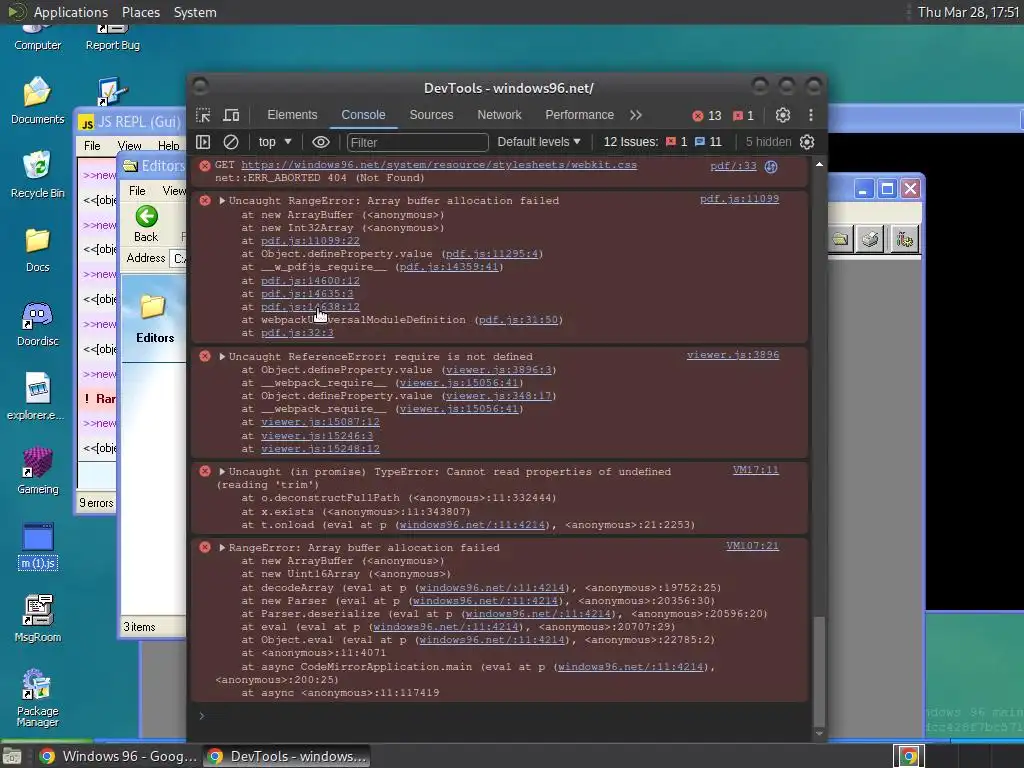
Task: Open the top context selector dropdown
Action: coord(274,142)
